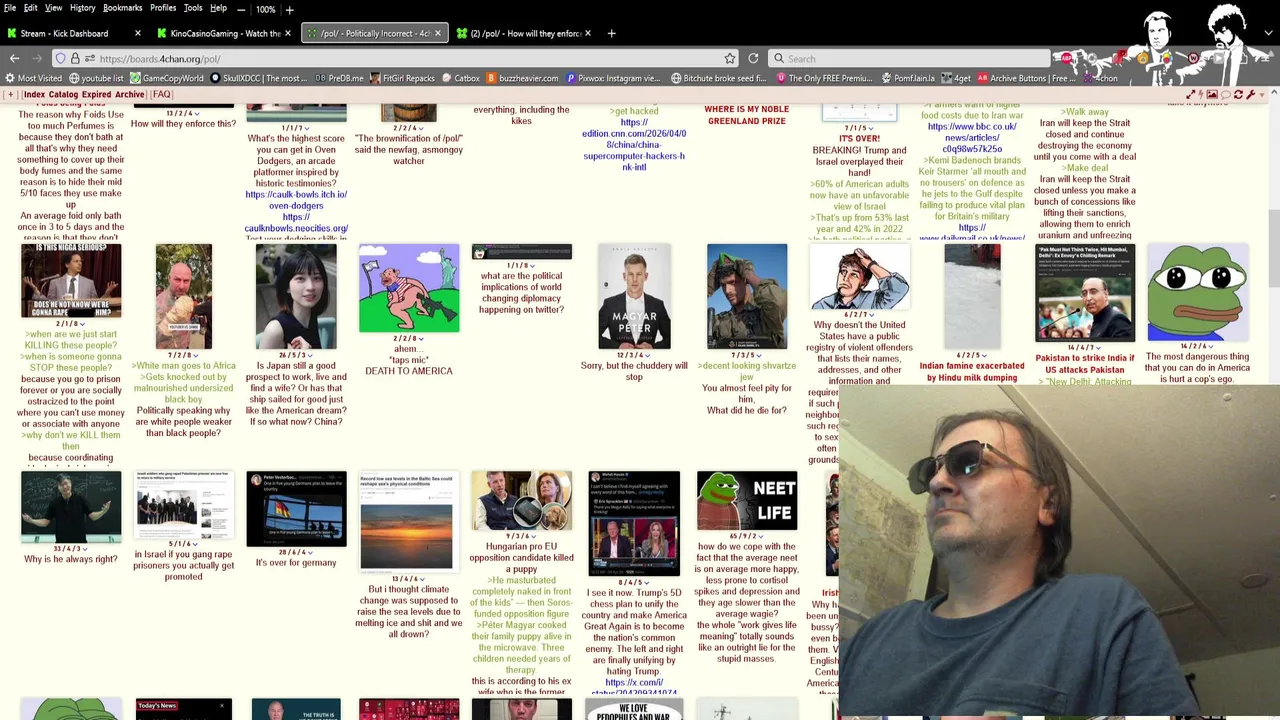Click the padlock site security icon

click(x=75, y=58)
